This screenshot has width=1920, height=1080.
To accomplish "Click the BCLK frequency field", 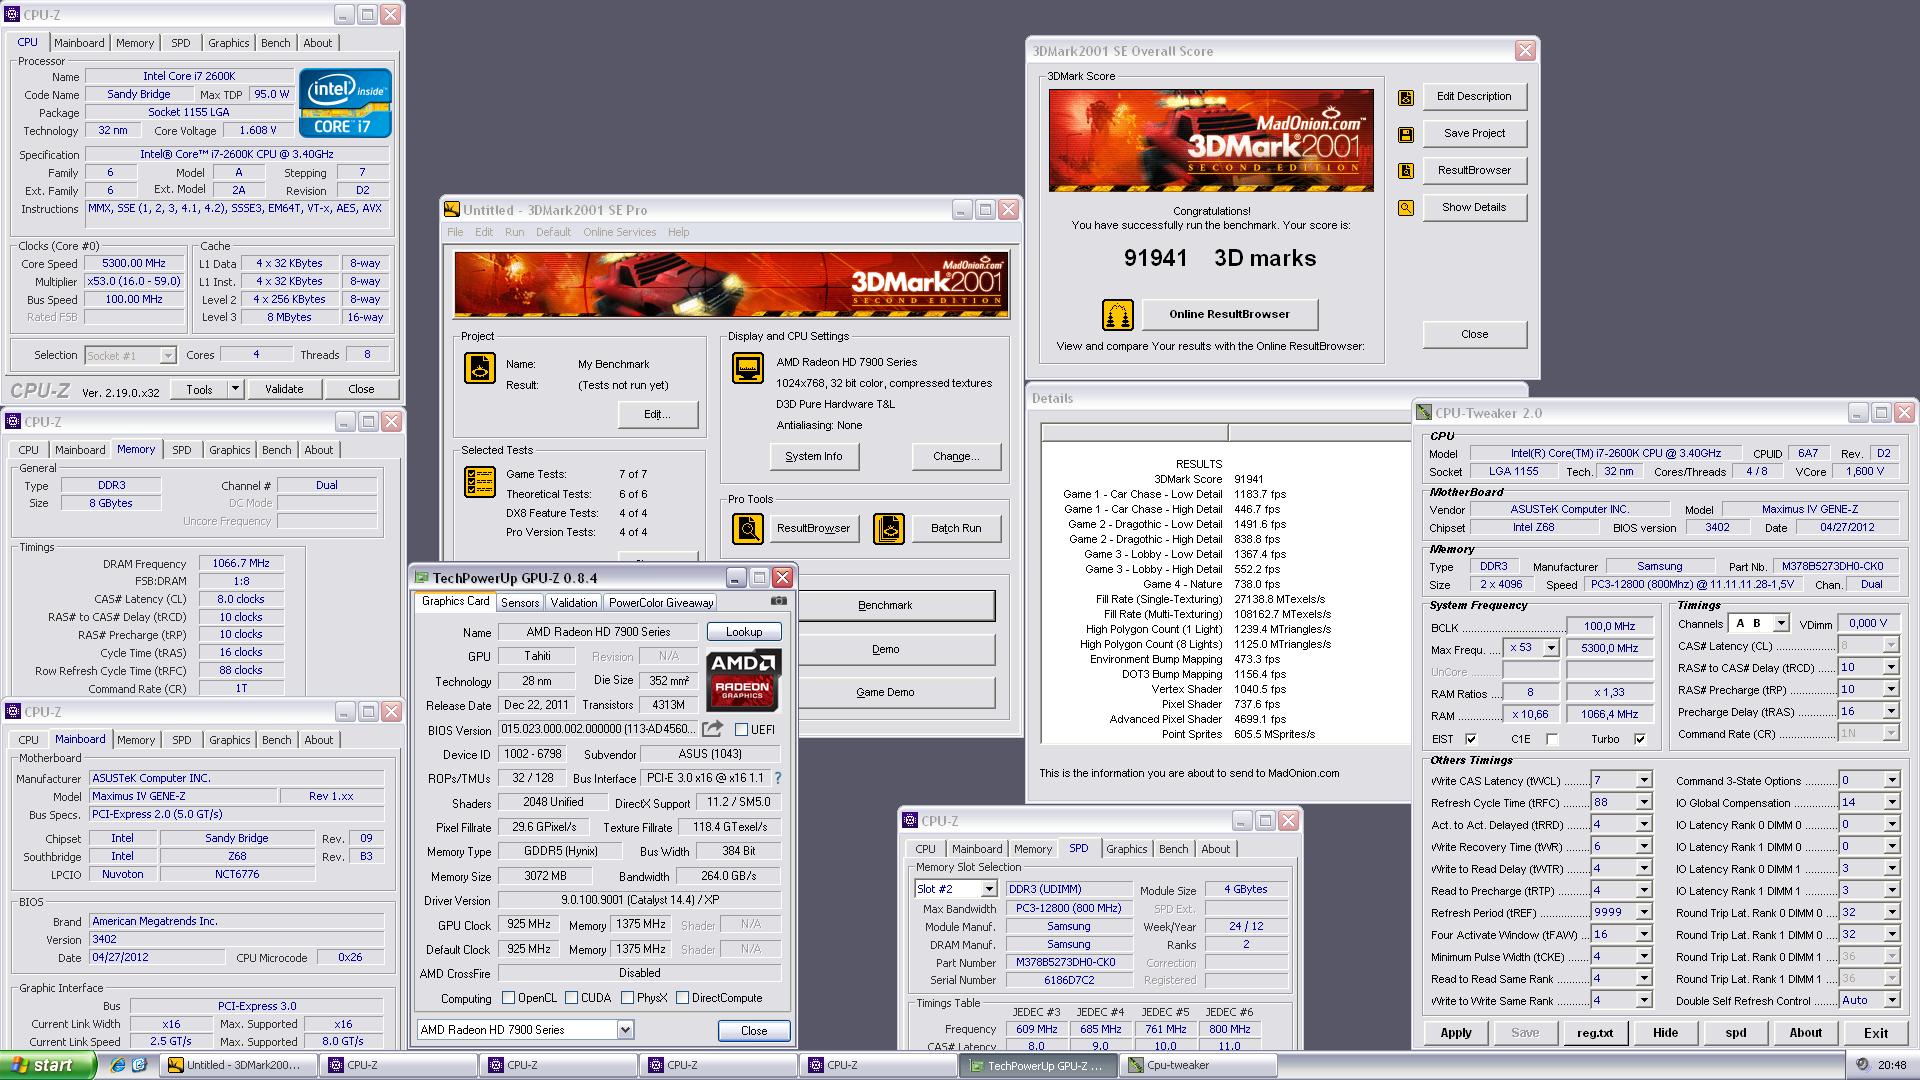I will click(1609, 626).
